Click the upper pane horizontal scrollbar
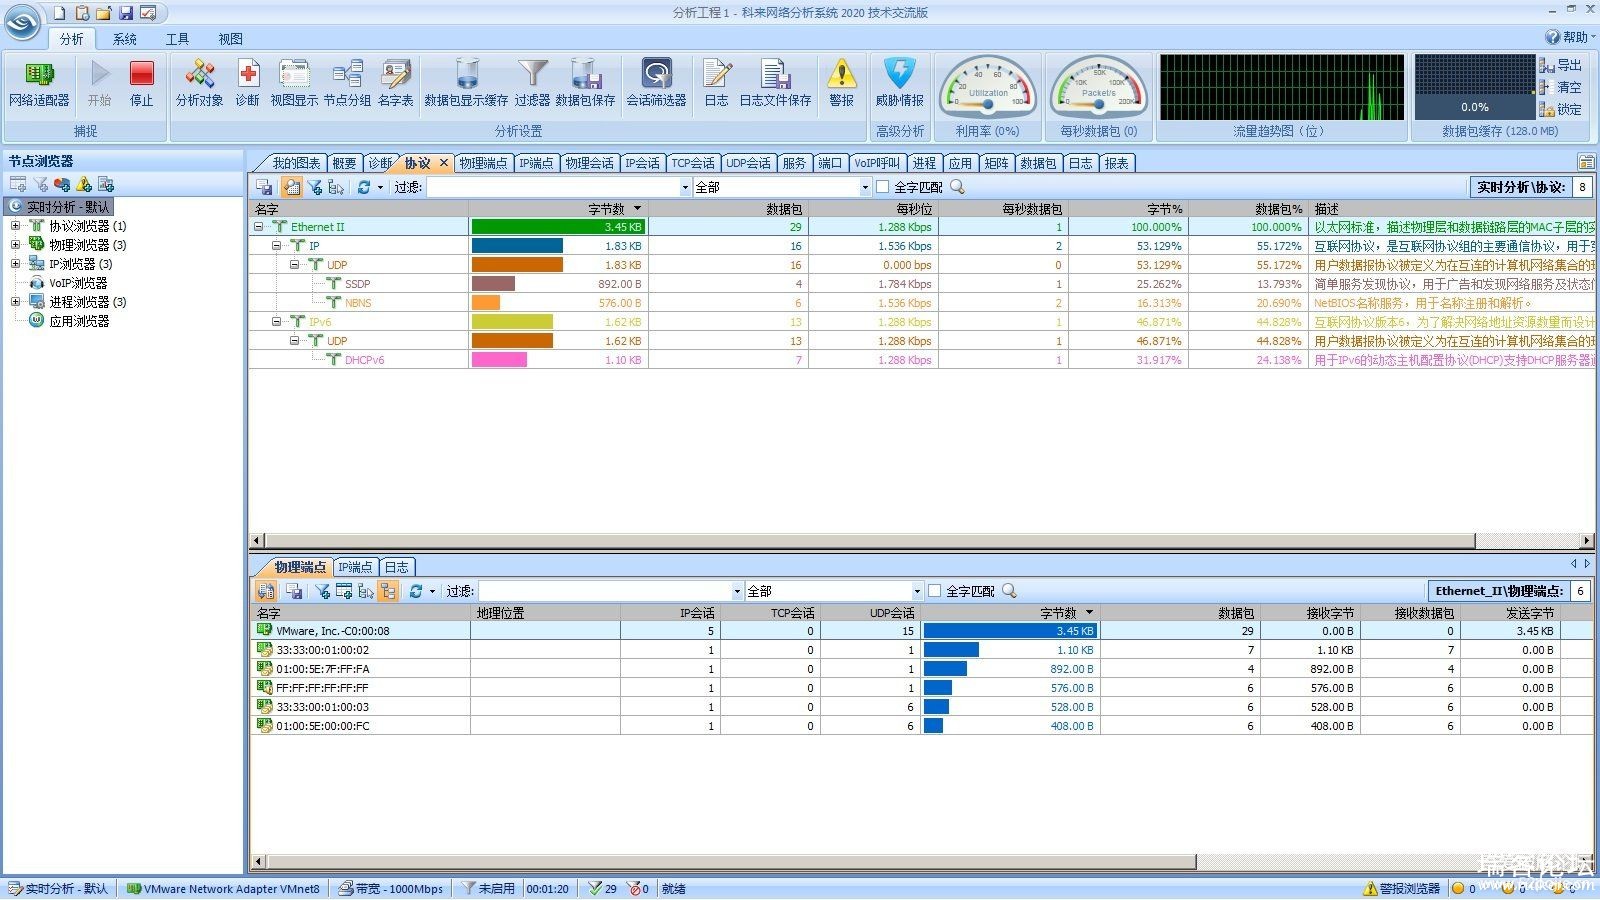1600x900 pixels. [x=870, y=540]
